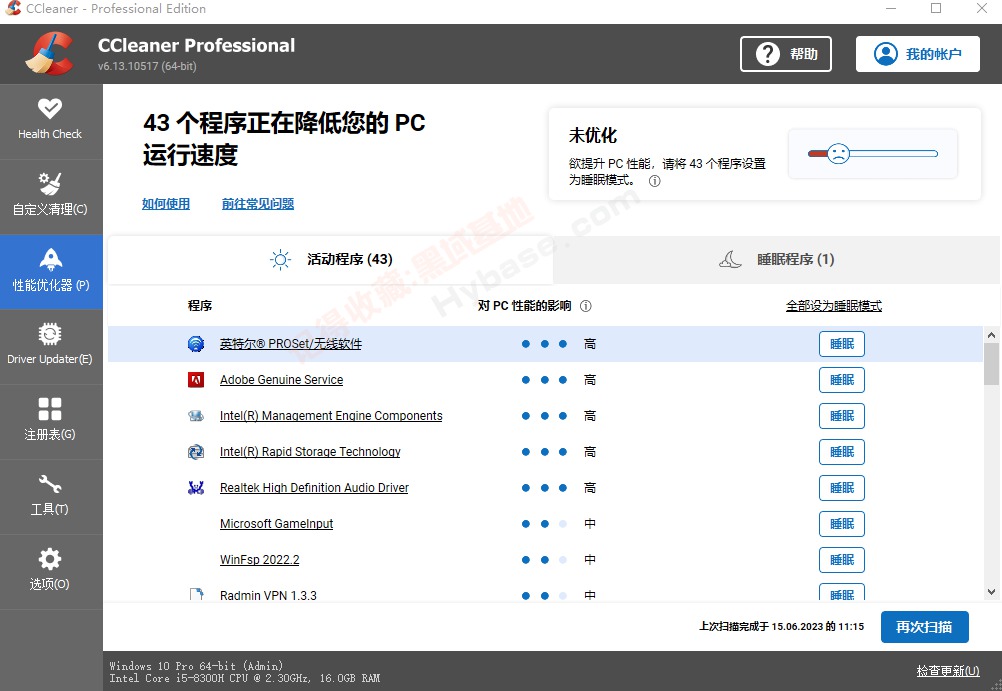Click Radmin VPN 1.3.3 file icon
The height and width of the screenshot is (691, 1002).
point(196,594)
